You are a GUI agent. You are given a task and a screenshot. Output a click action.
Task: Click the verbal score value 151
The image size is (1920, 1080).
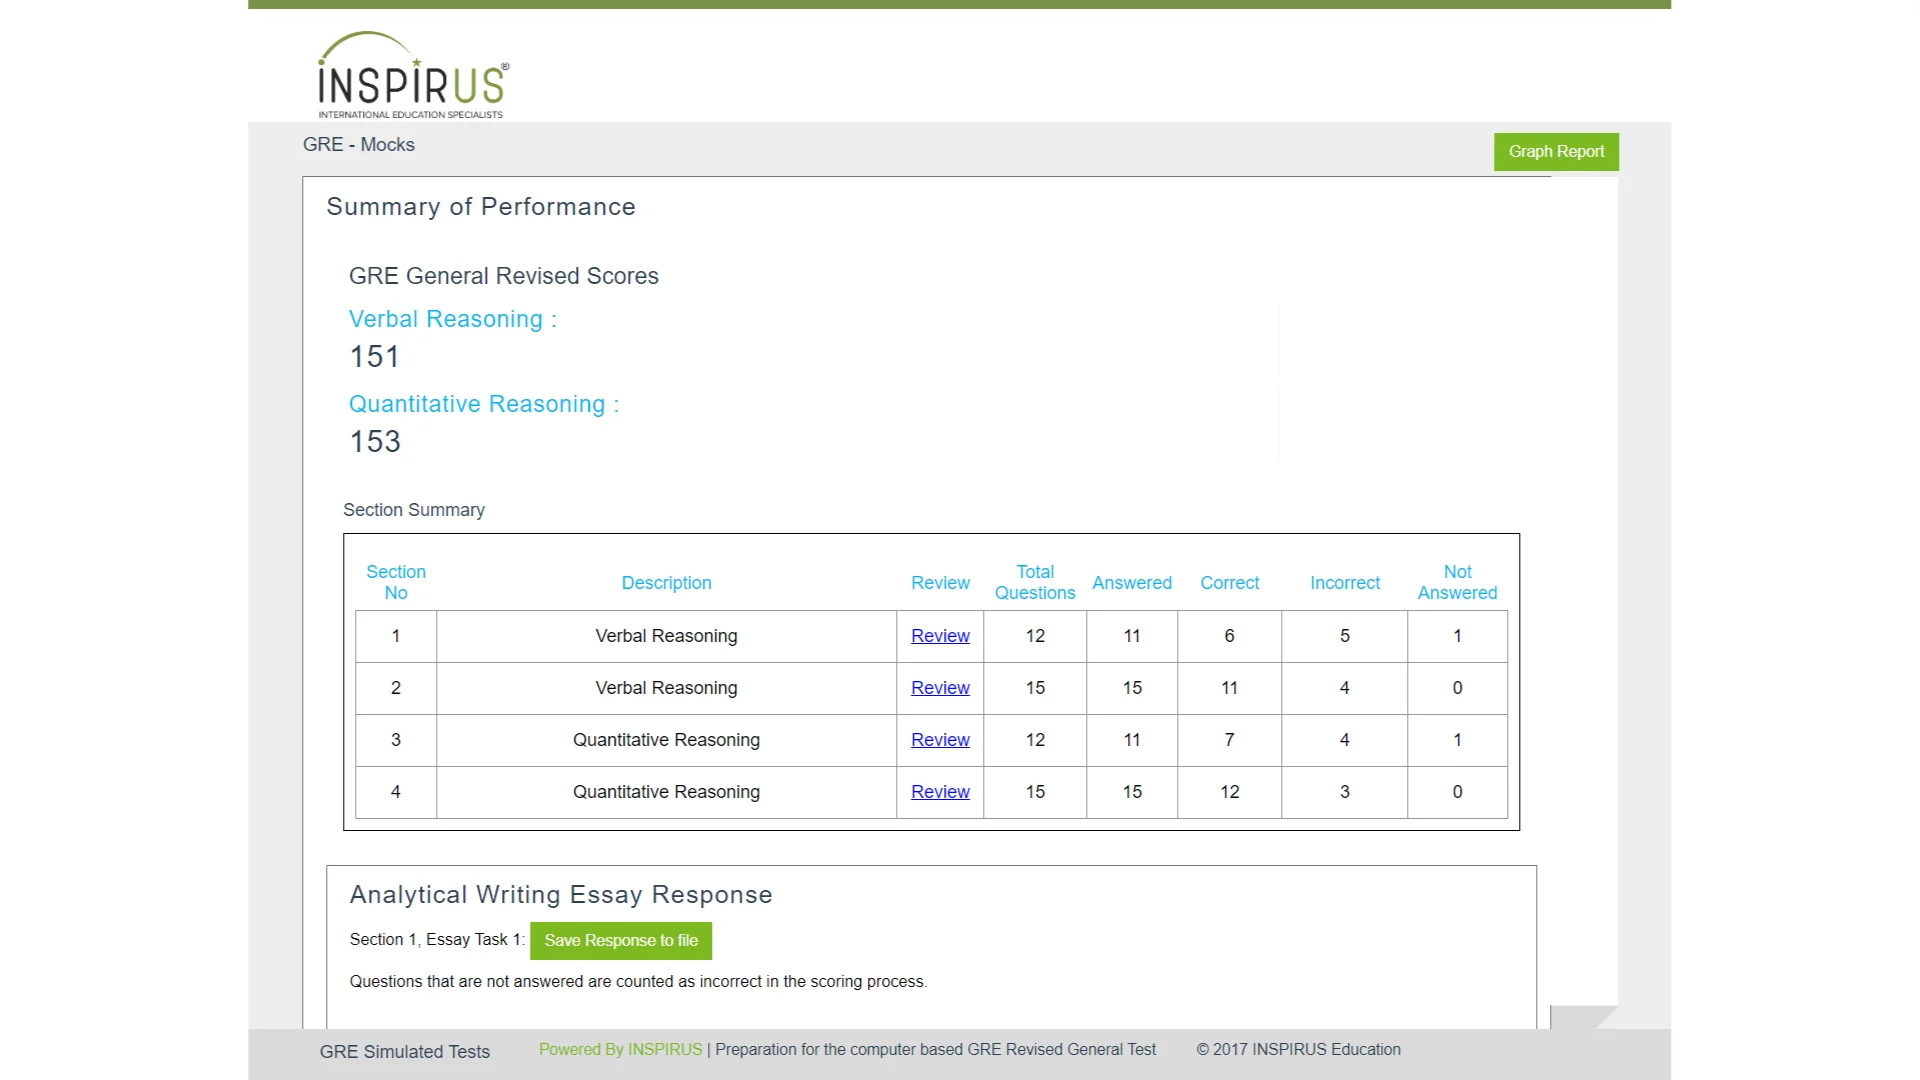pos(375,357)
